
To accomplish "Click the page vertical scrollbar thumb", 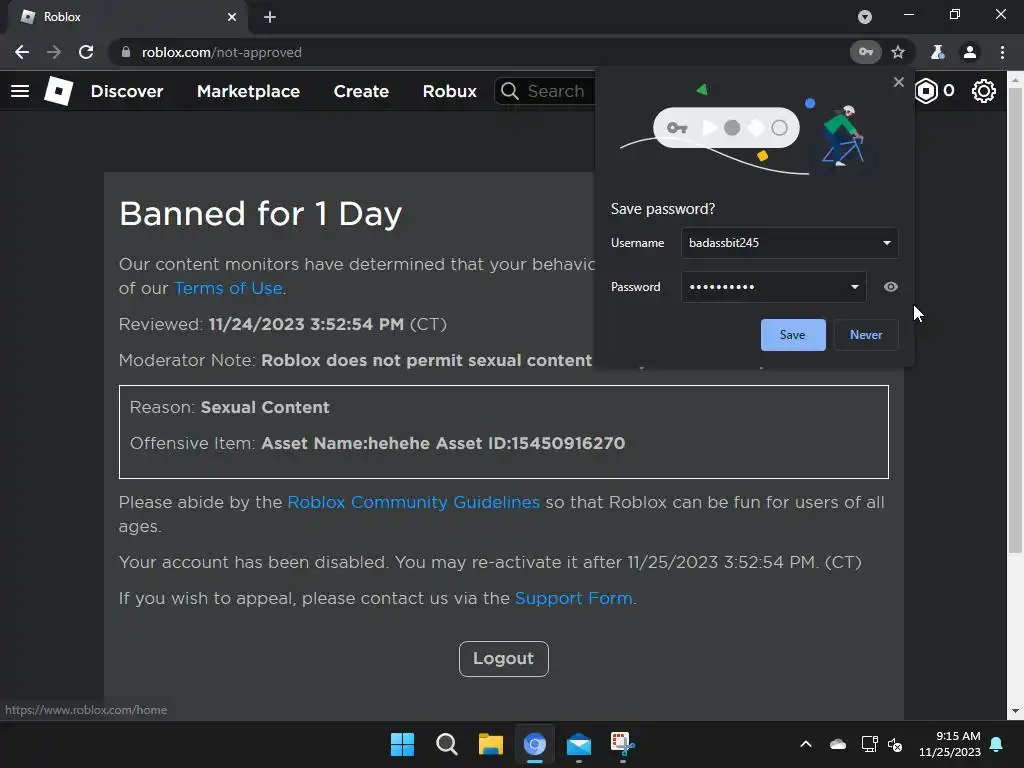I will point(1015,320).
